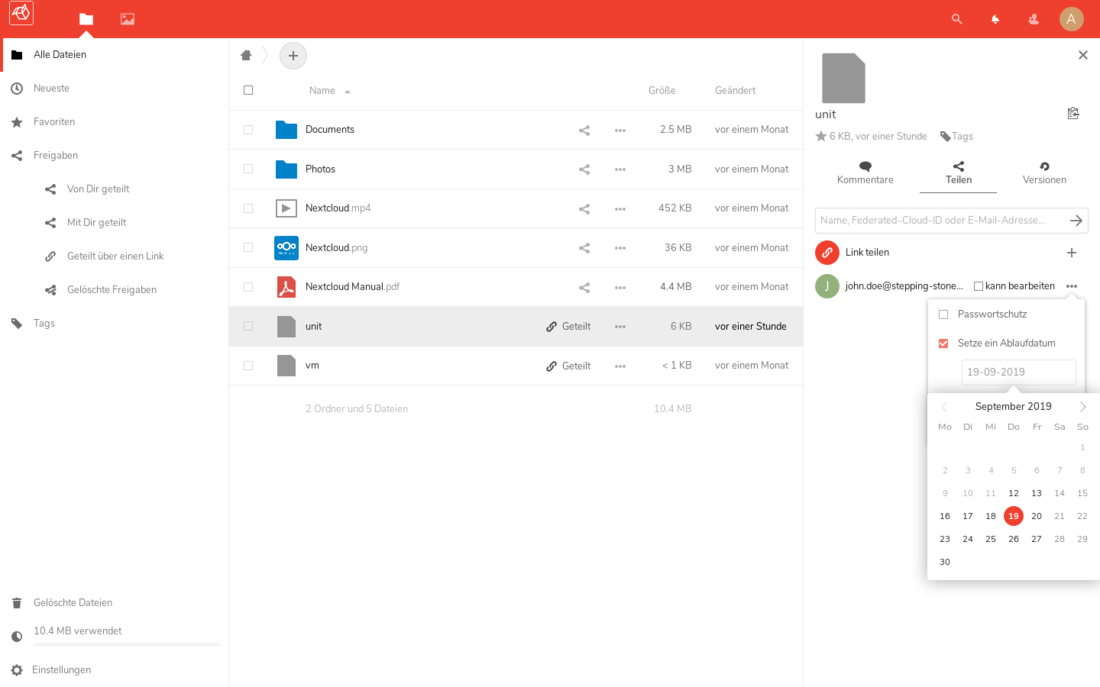The height and width of the screenshot is (687, 1100).
Task: Open the notifications bell icon
Action: (995, 19)
